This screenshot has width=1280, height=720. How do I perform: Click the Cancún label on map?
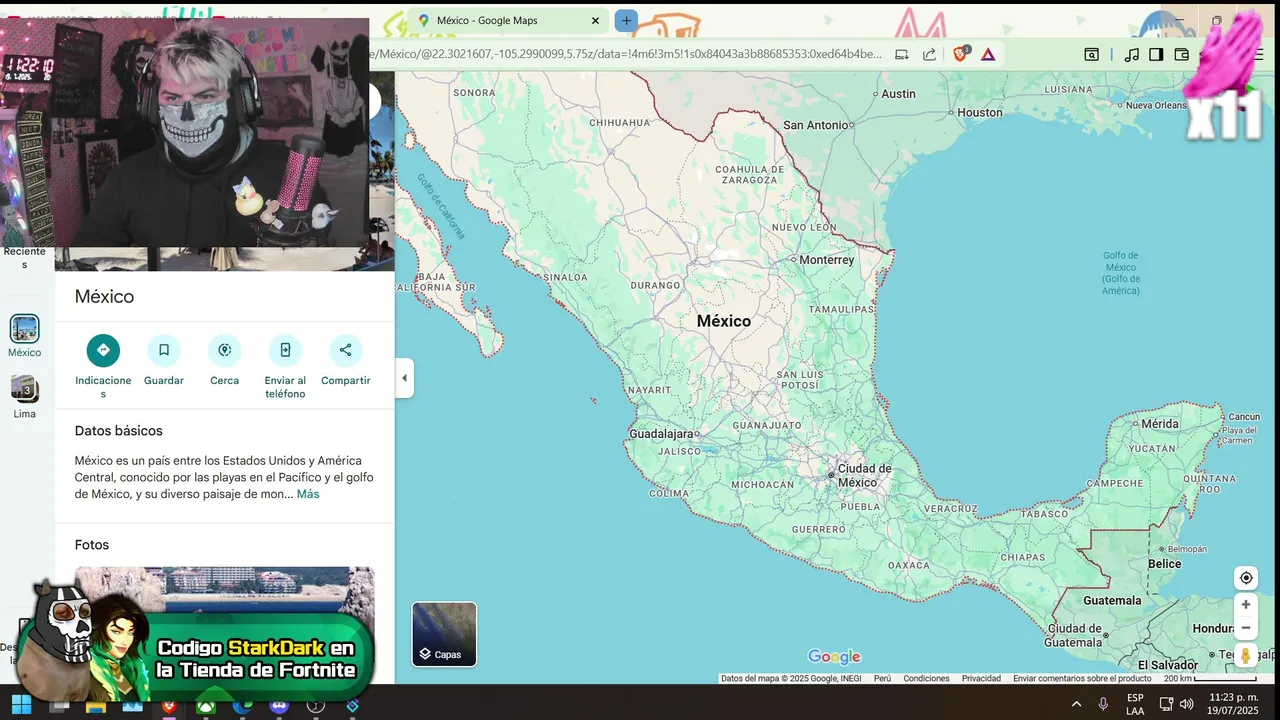pyautogui.click(x=1244, y=417)
